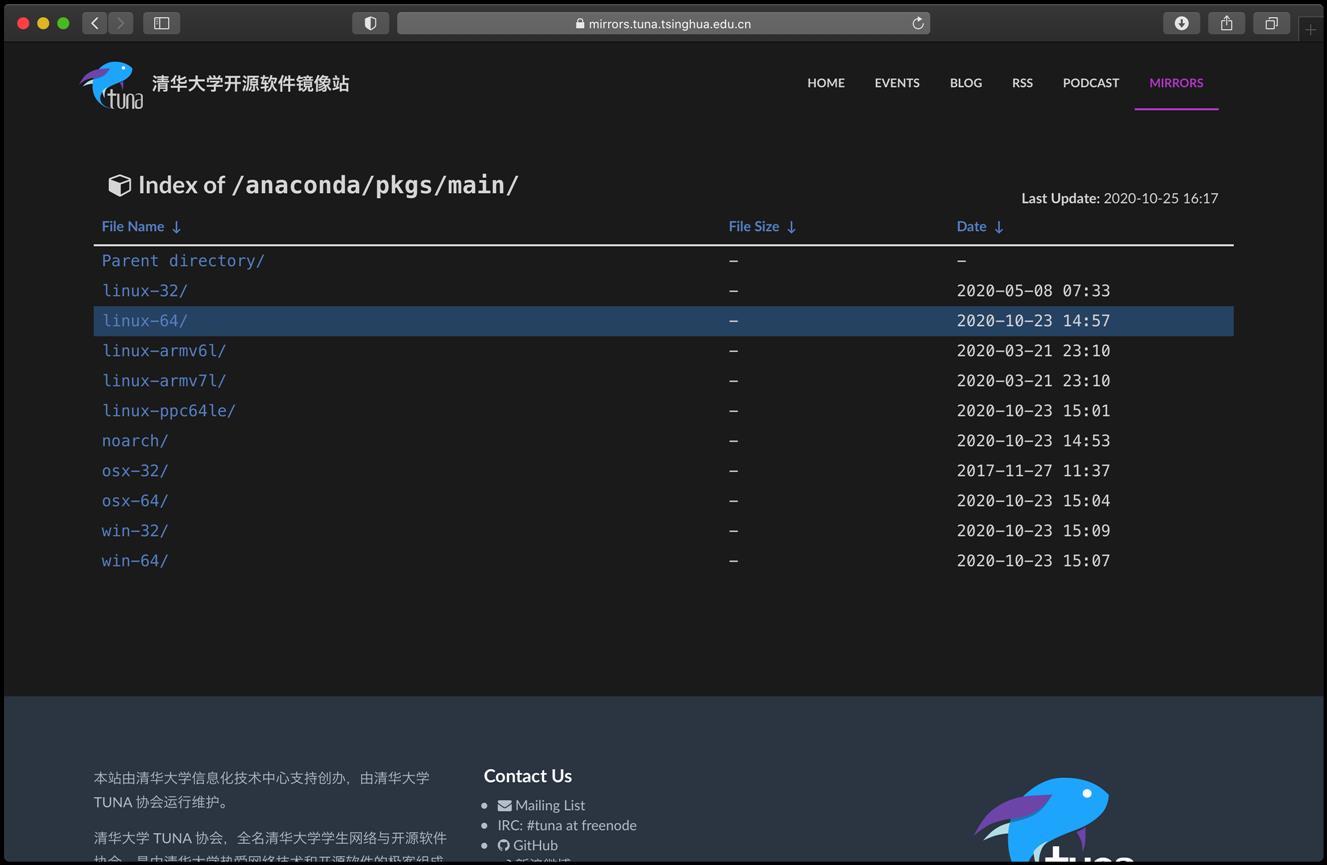Click the date 2020-10-23 15:01
Viewport: 1327px width, 865px height.
point(1033,411)
